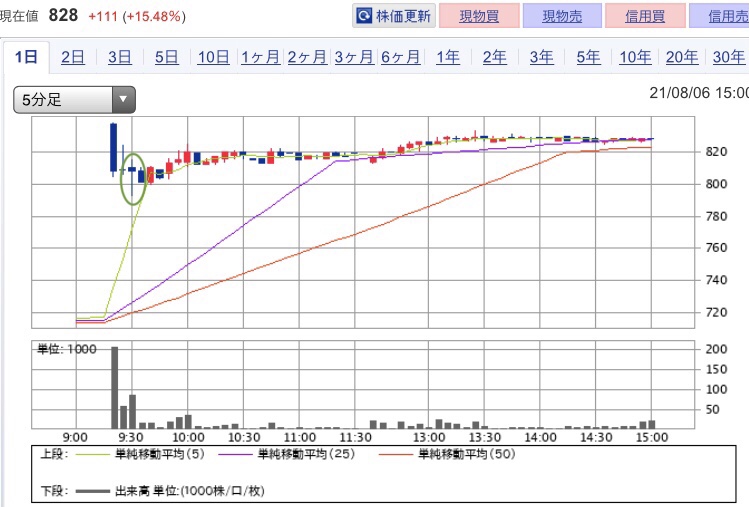Switch to the 2年 period tab
The image size is (749, 507).
[494, 57]
